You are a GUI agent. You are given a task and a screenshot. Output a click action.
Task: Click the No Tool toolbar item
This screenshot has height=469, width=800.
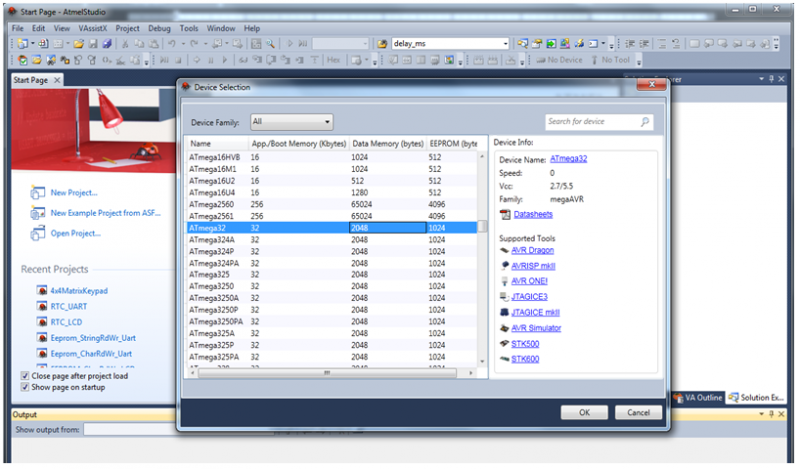click(x=611, y=60)
